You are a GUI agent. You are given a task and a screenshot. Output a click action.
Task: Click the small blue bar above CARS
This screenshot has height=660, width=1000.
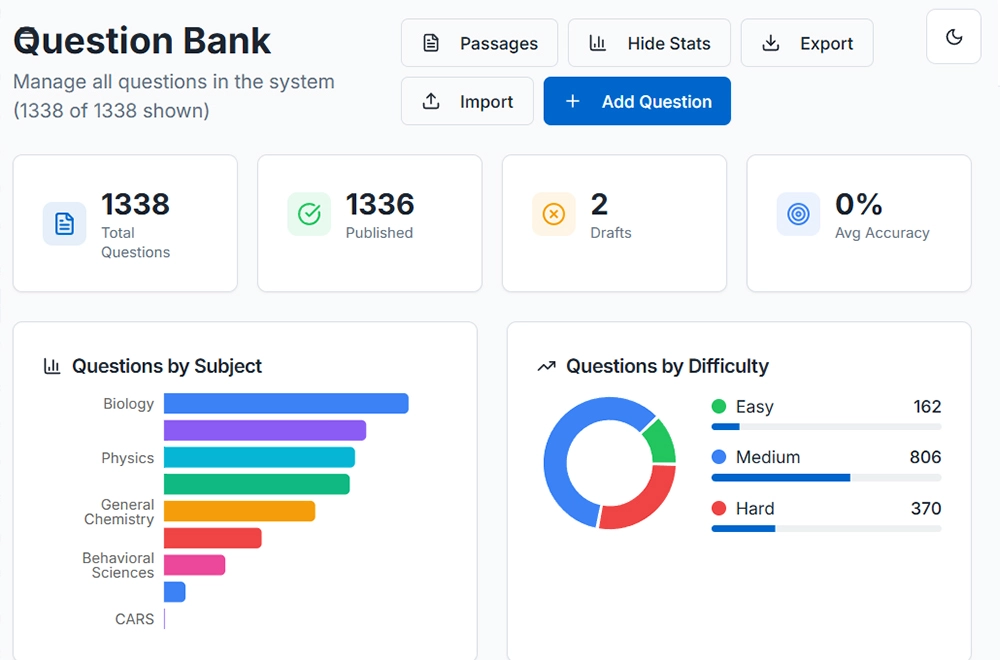(175, 592)
